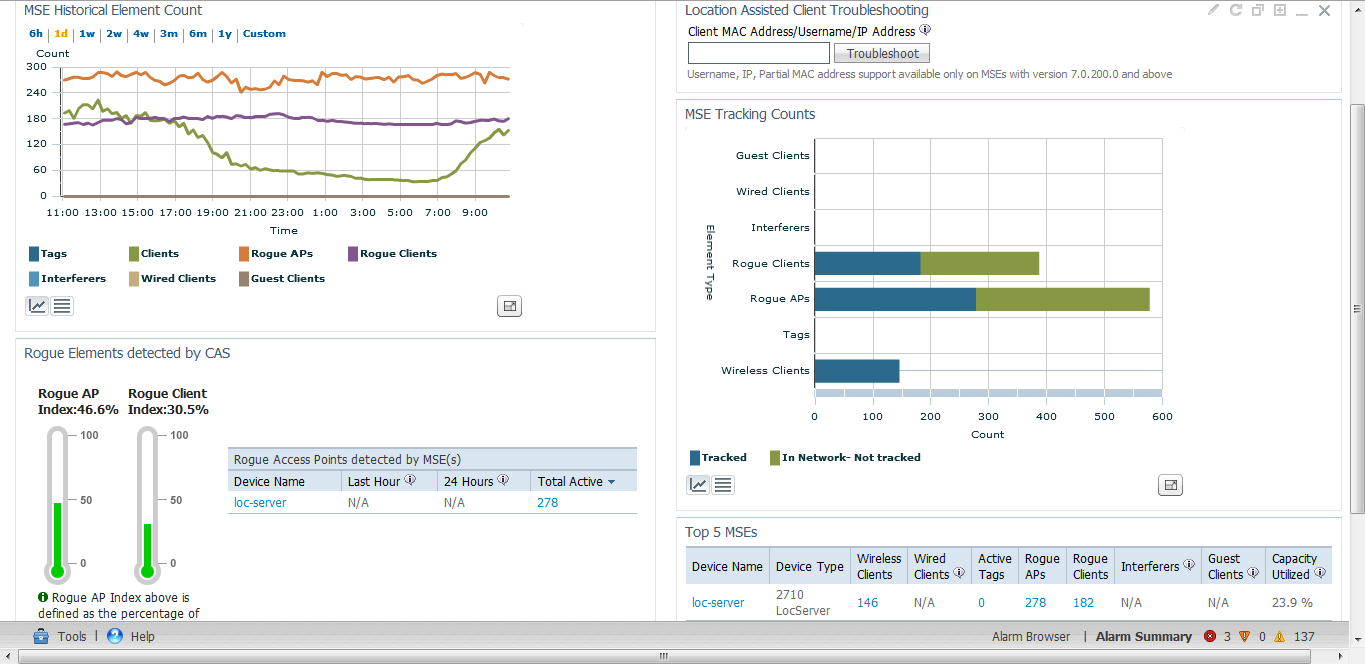
Task: Click the Troubleshoot button
Action: (882, 54)
